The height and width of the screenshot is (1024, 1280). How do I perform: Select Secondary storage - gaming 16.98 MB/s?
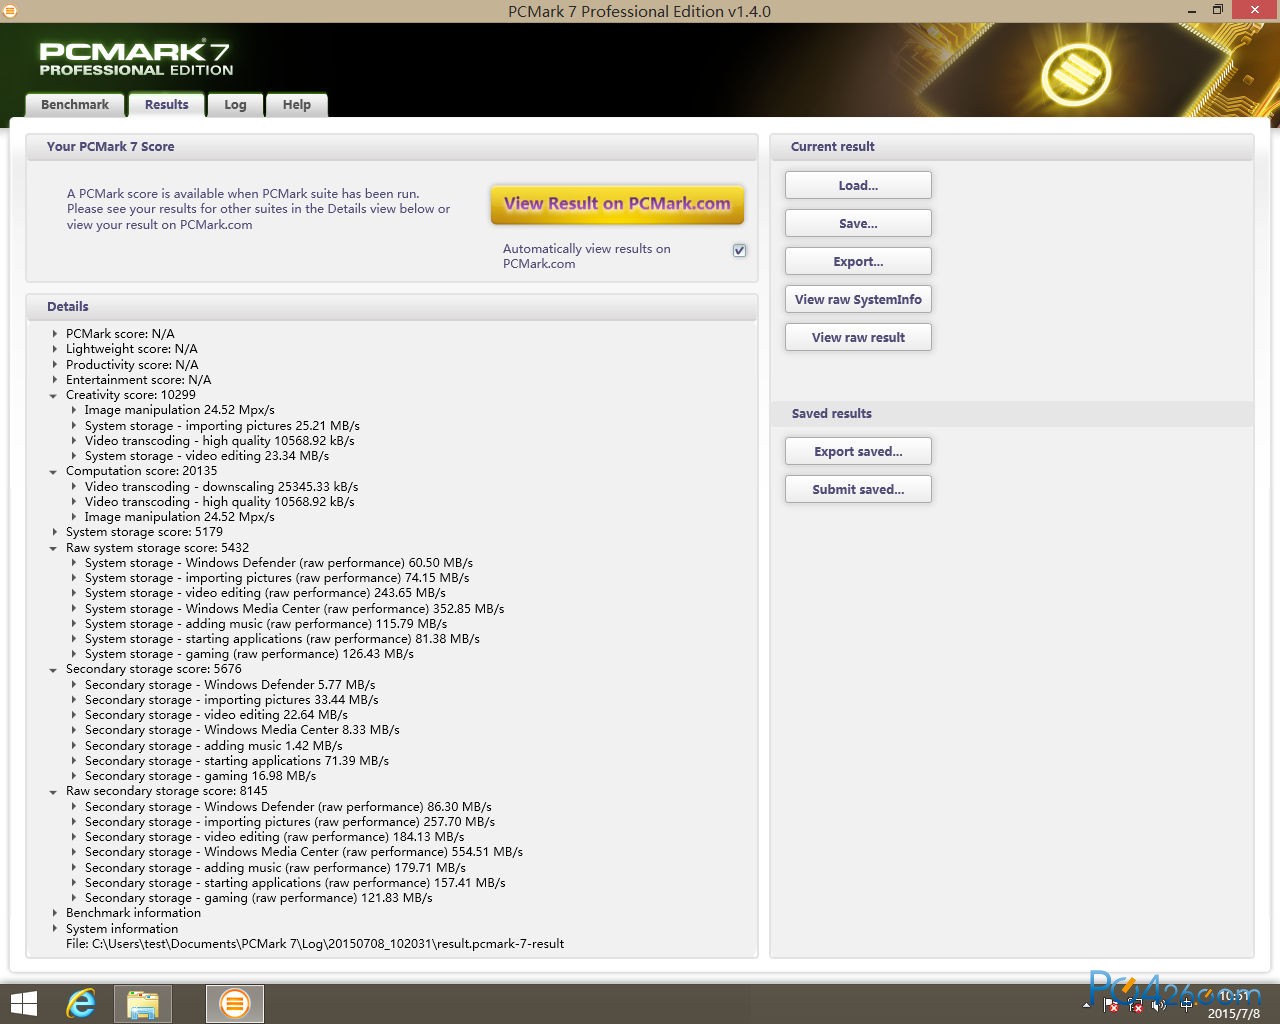point(200,776)
